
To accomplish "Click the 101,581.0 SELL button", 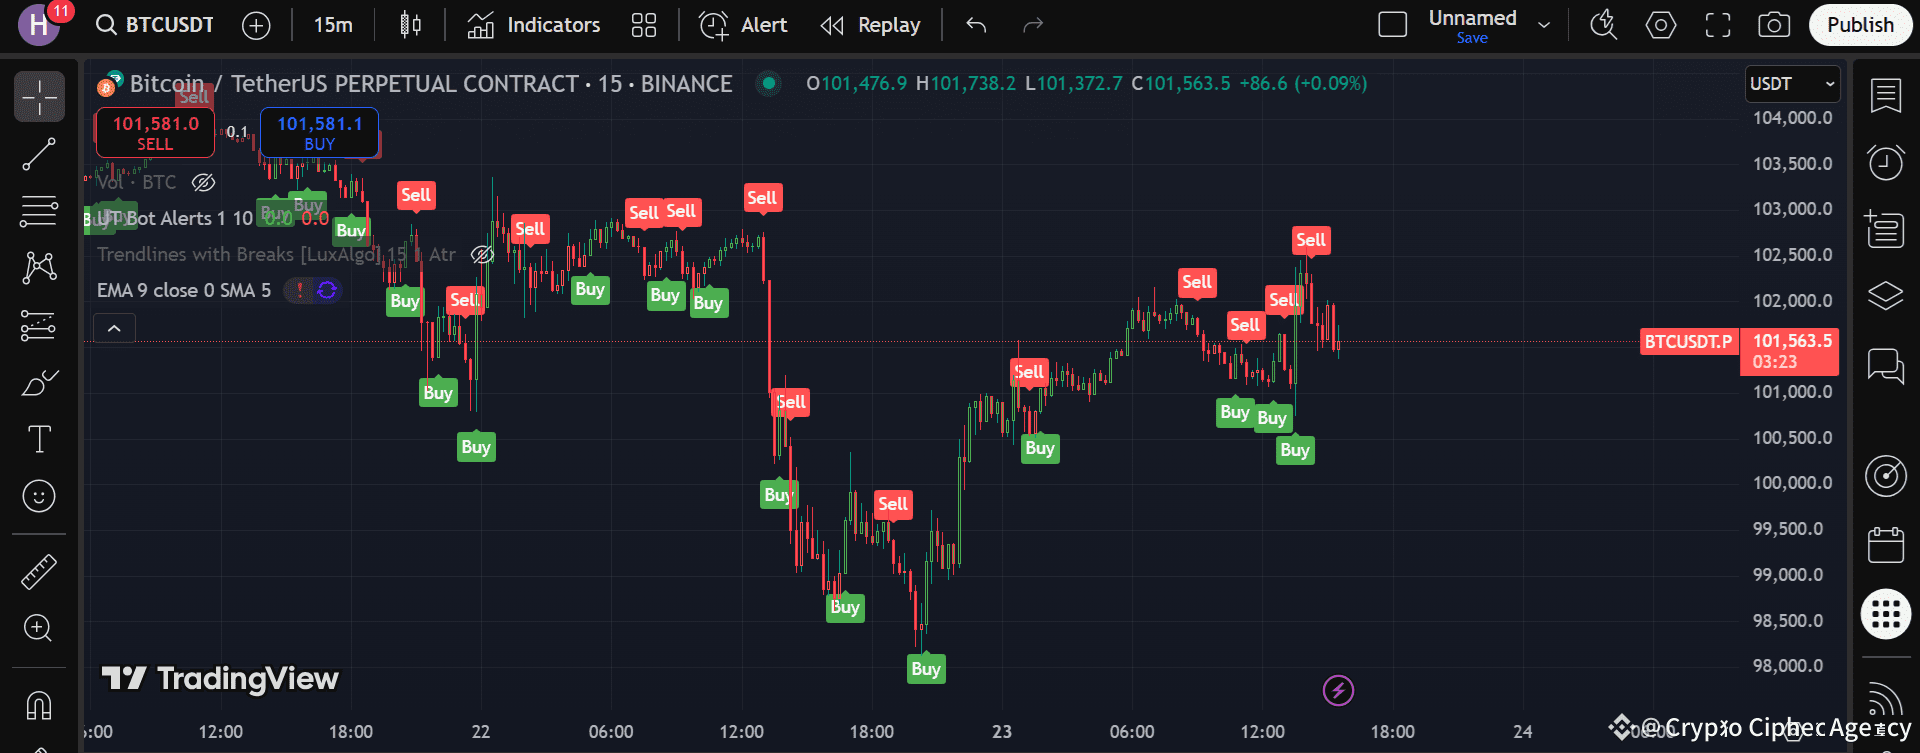I will pos(155,133).
